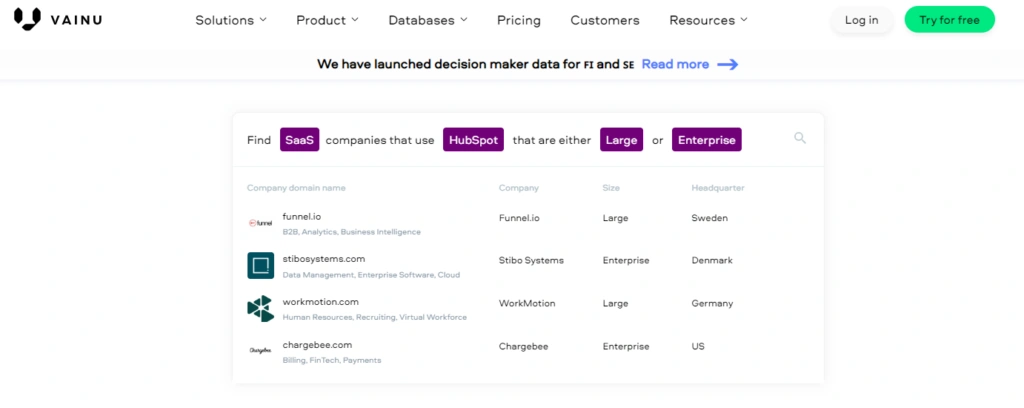This screenshot has width=1024, height=408.
Task: Click the workmotion.com domain name
Action: (321, 302)
